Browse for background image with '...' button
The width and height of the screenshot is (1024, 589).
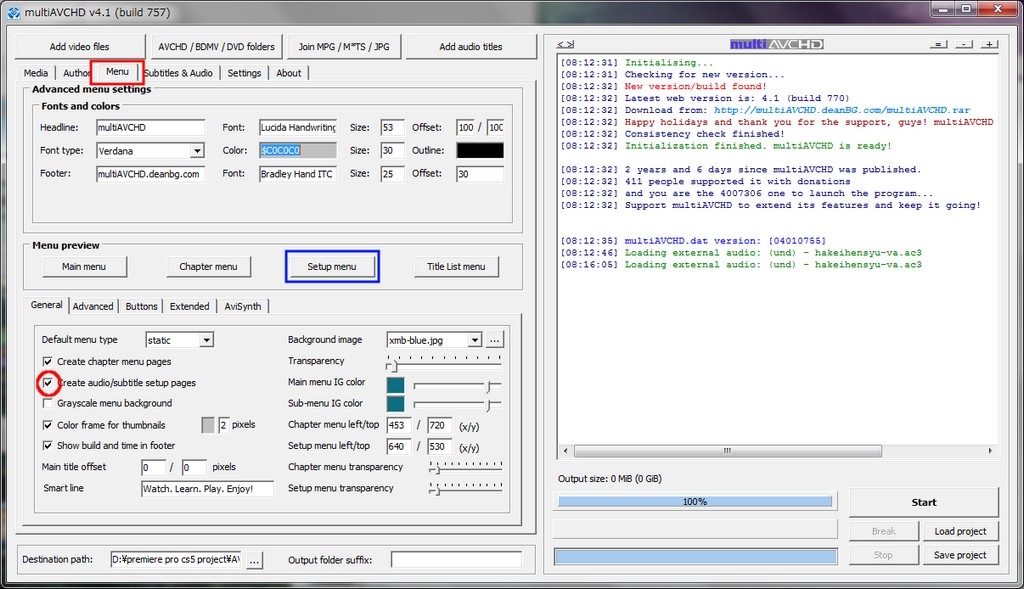point(495,340)
